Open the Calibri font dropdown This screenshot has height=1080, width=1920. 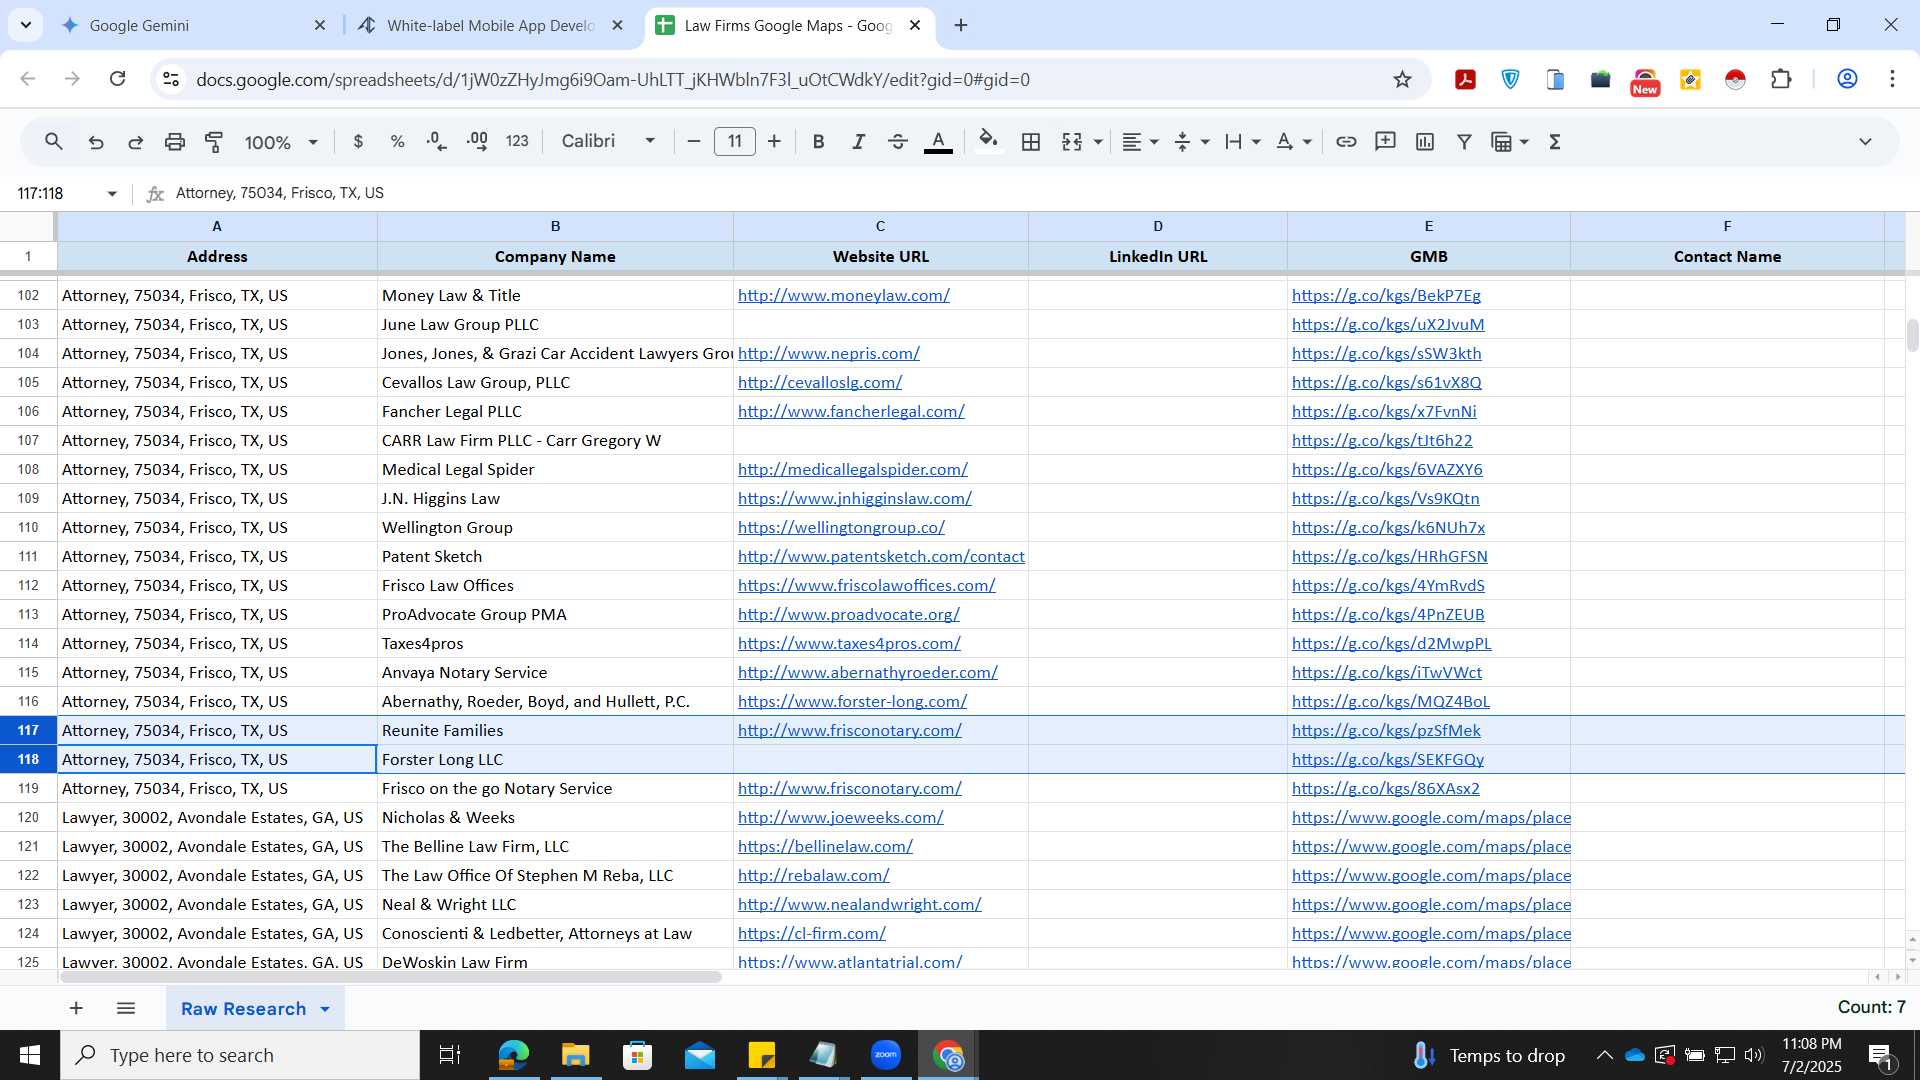click(x=608, y=142)
